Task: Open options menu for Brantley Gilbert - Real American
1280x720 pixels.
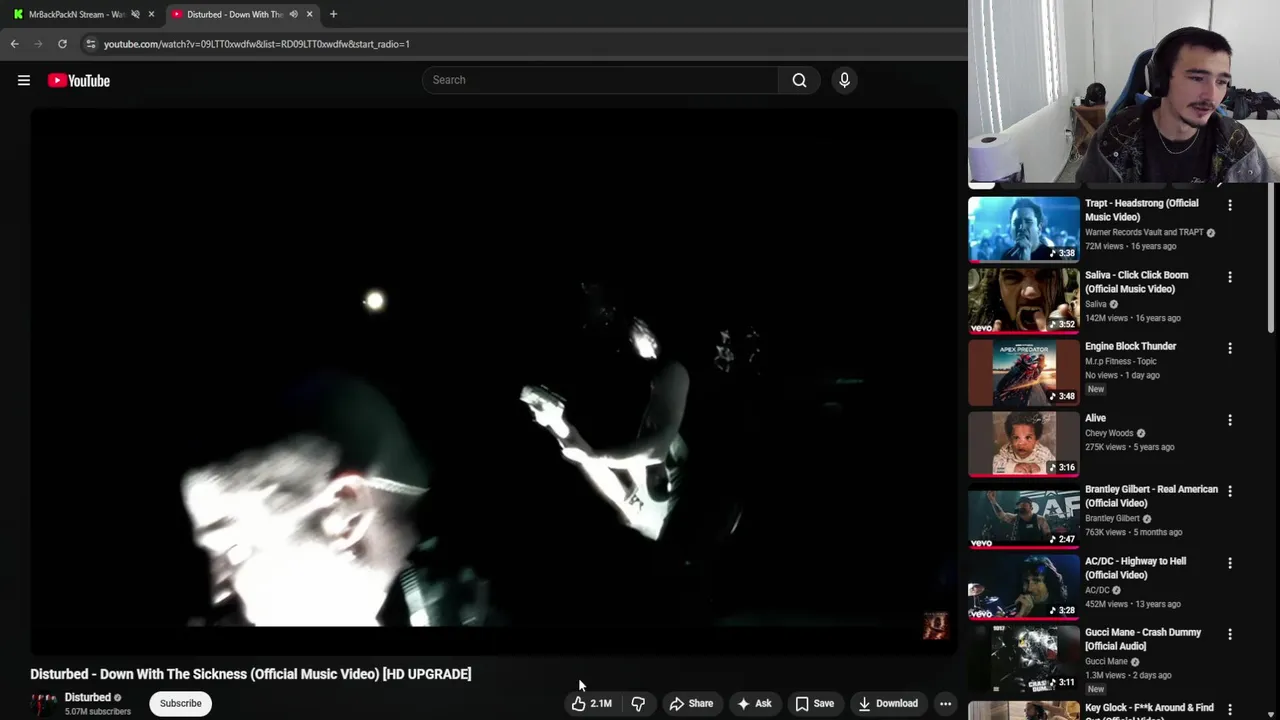Action: click(1230, 491)
